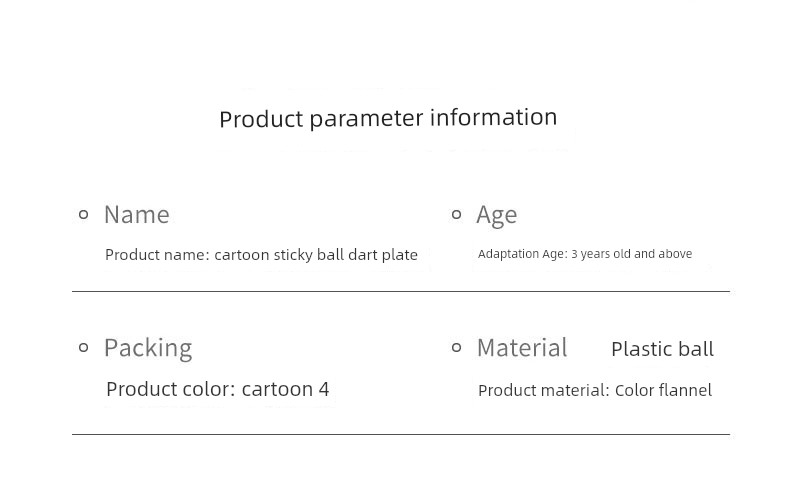
Task: Click the 'Product color:' label text
Action: click(x=170, y=389)
